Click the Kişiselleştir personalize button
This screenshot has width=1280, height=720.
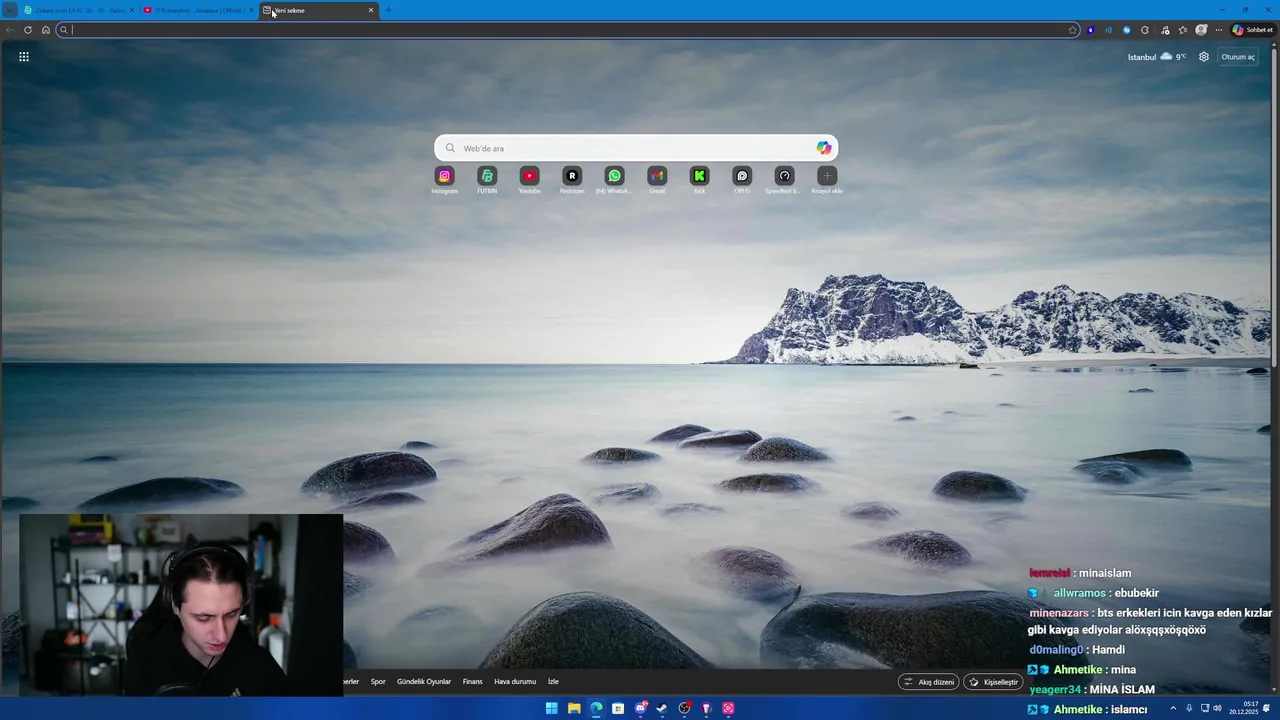(x=993, y=682)
